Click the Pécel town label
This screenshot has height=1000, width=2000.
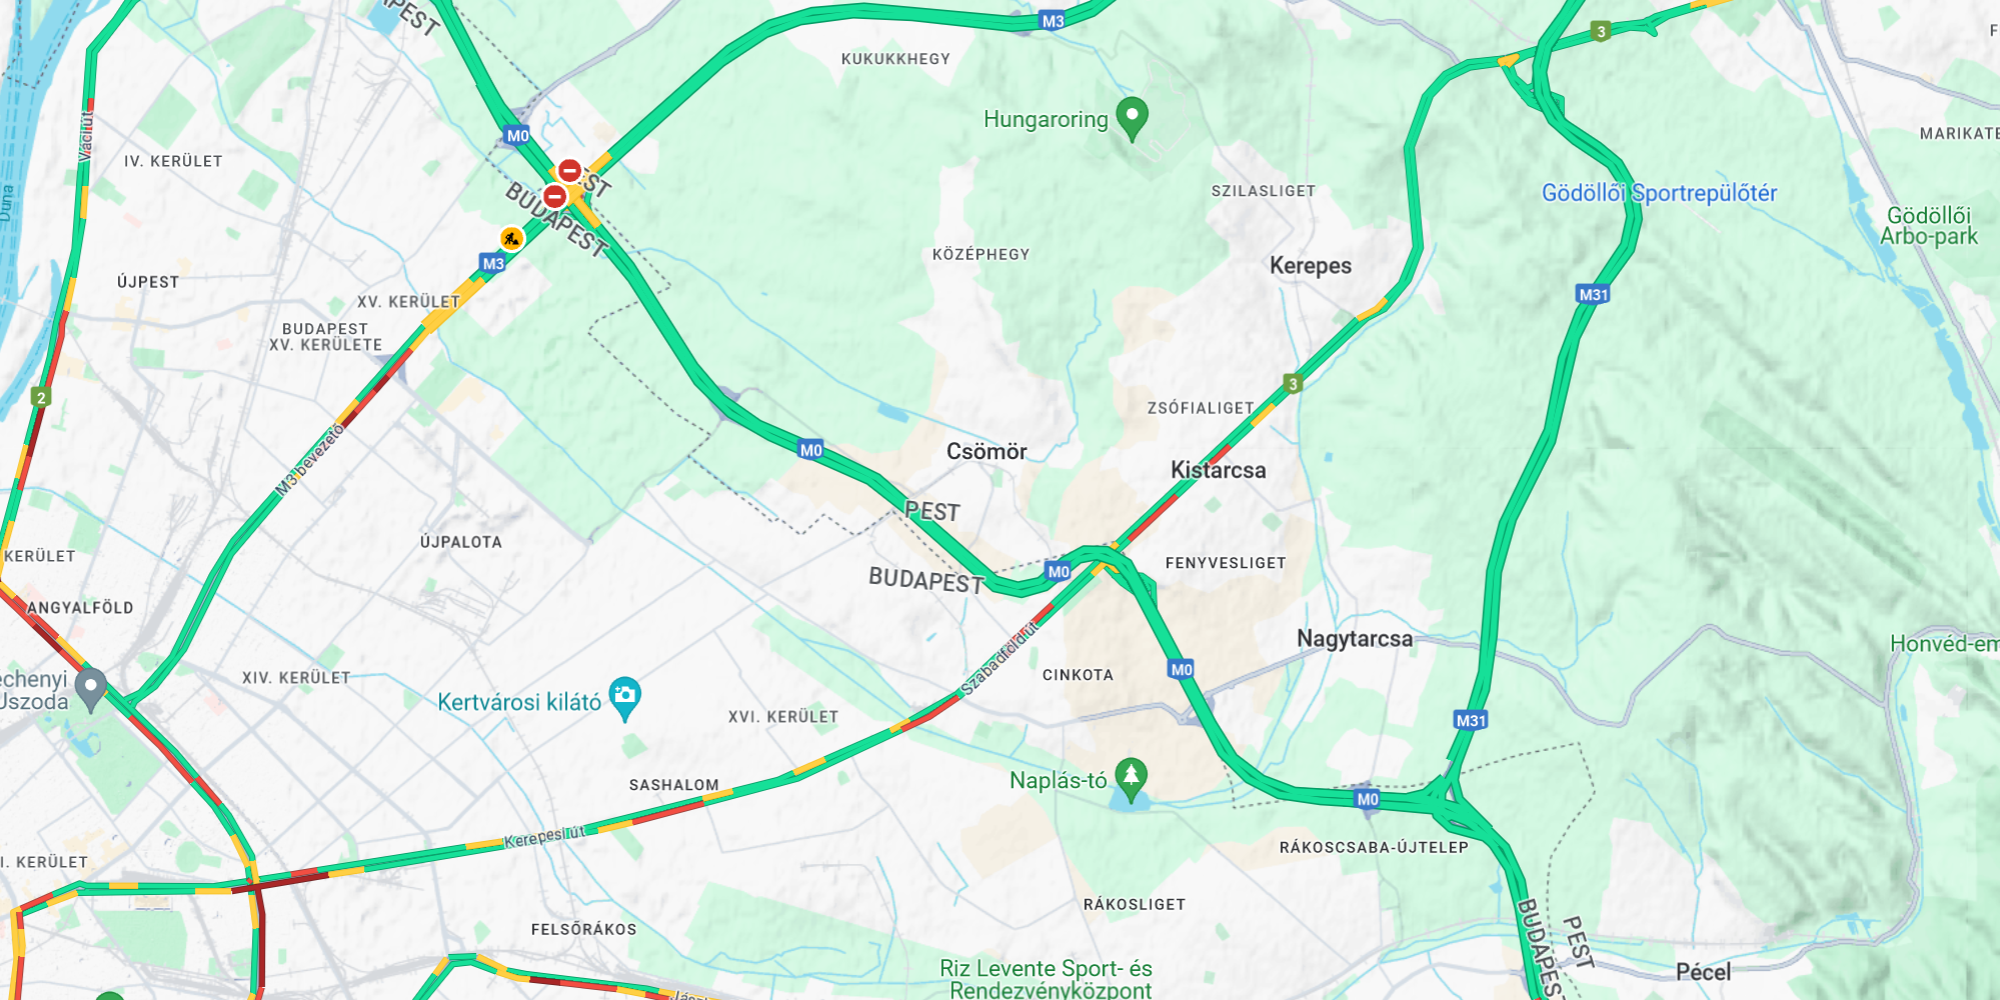[x=1703, y=972]
